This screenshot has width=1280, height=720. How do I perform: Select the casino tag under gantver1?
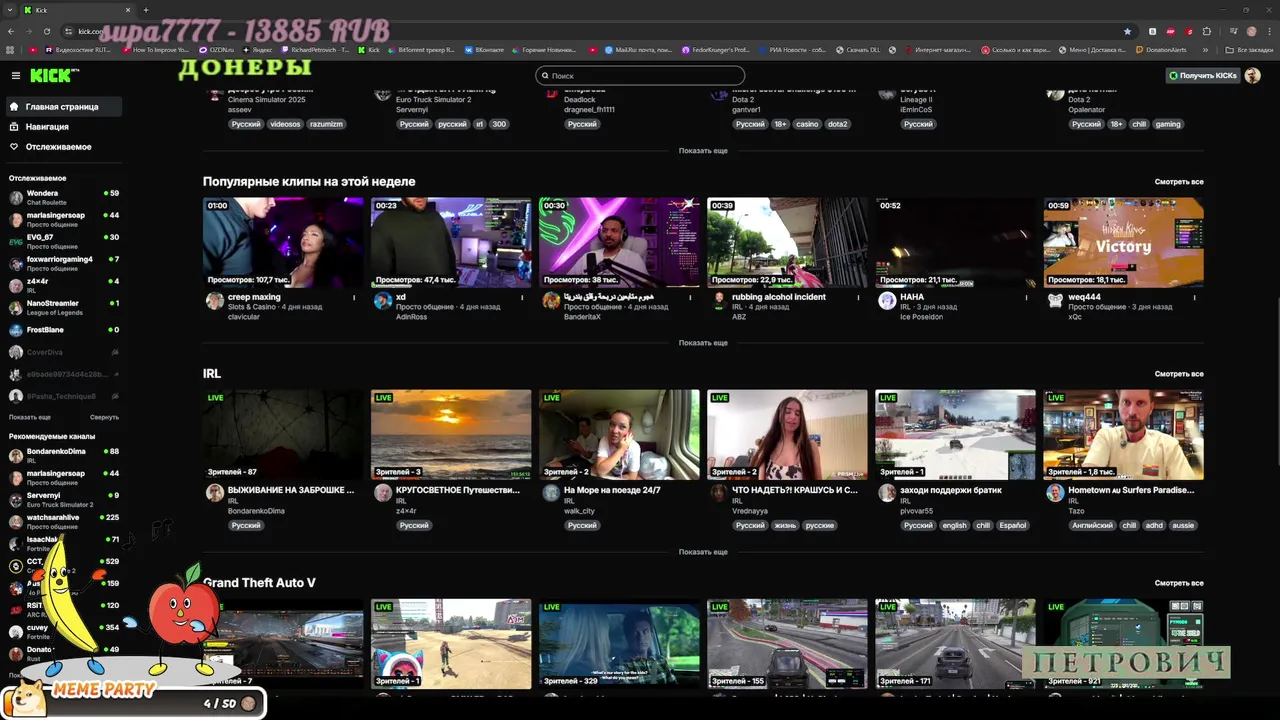click(x=807, y=124)
